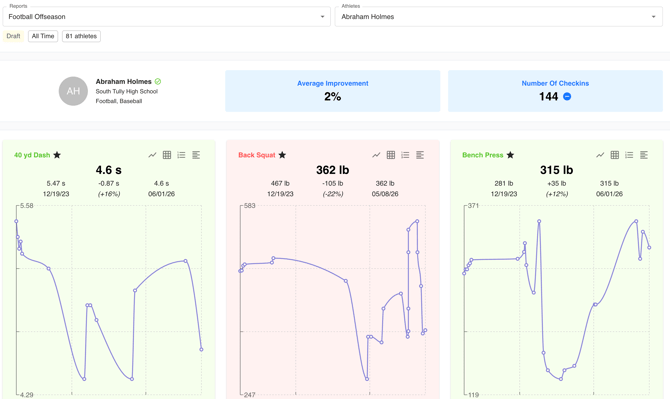Screen dimensions: 670x399
Task: Toggle the star beside Back Squat
Action: point(282,155)
